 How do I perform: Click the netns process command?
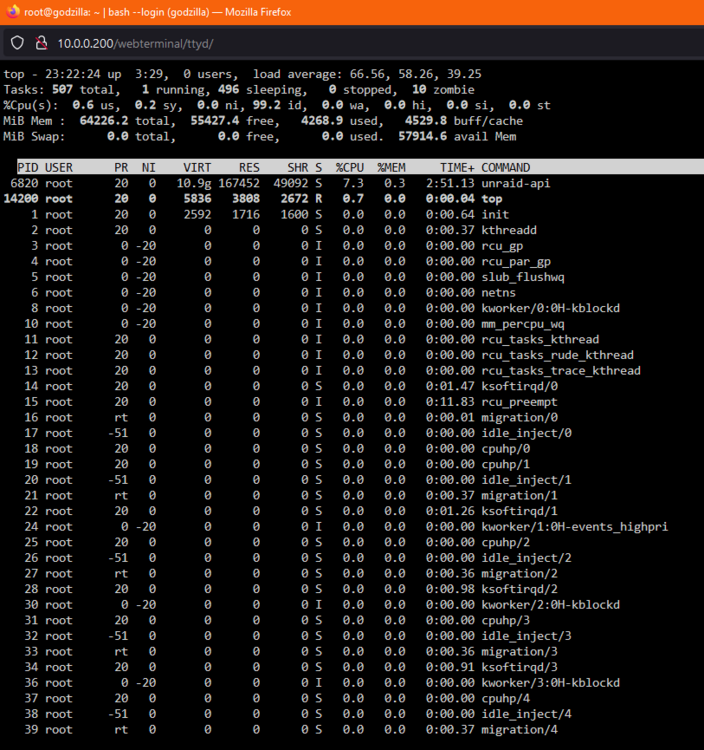(498, 293)
